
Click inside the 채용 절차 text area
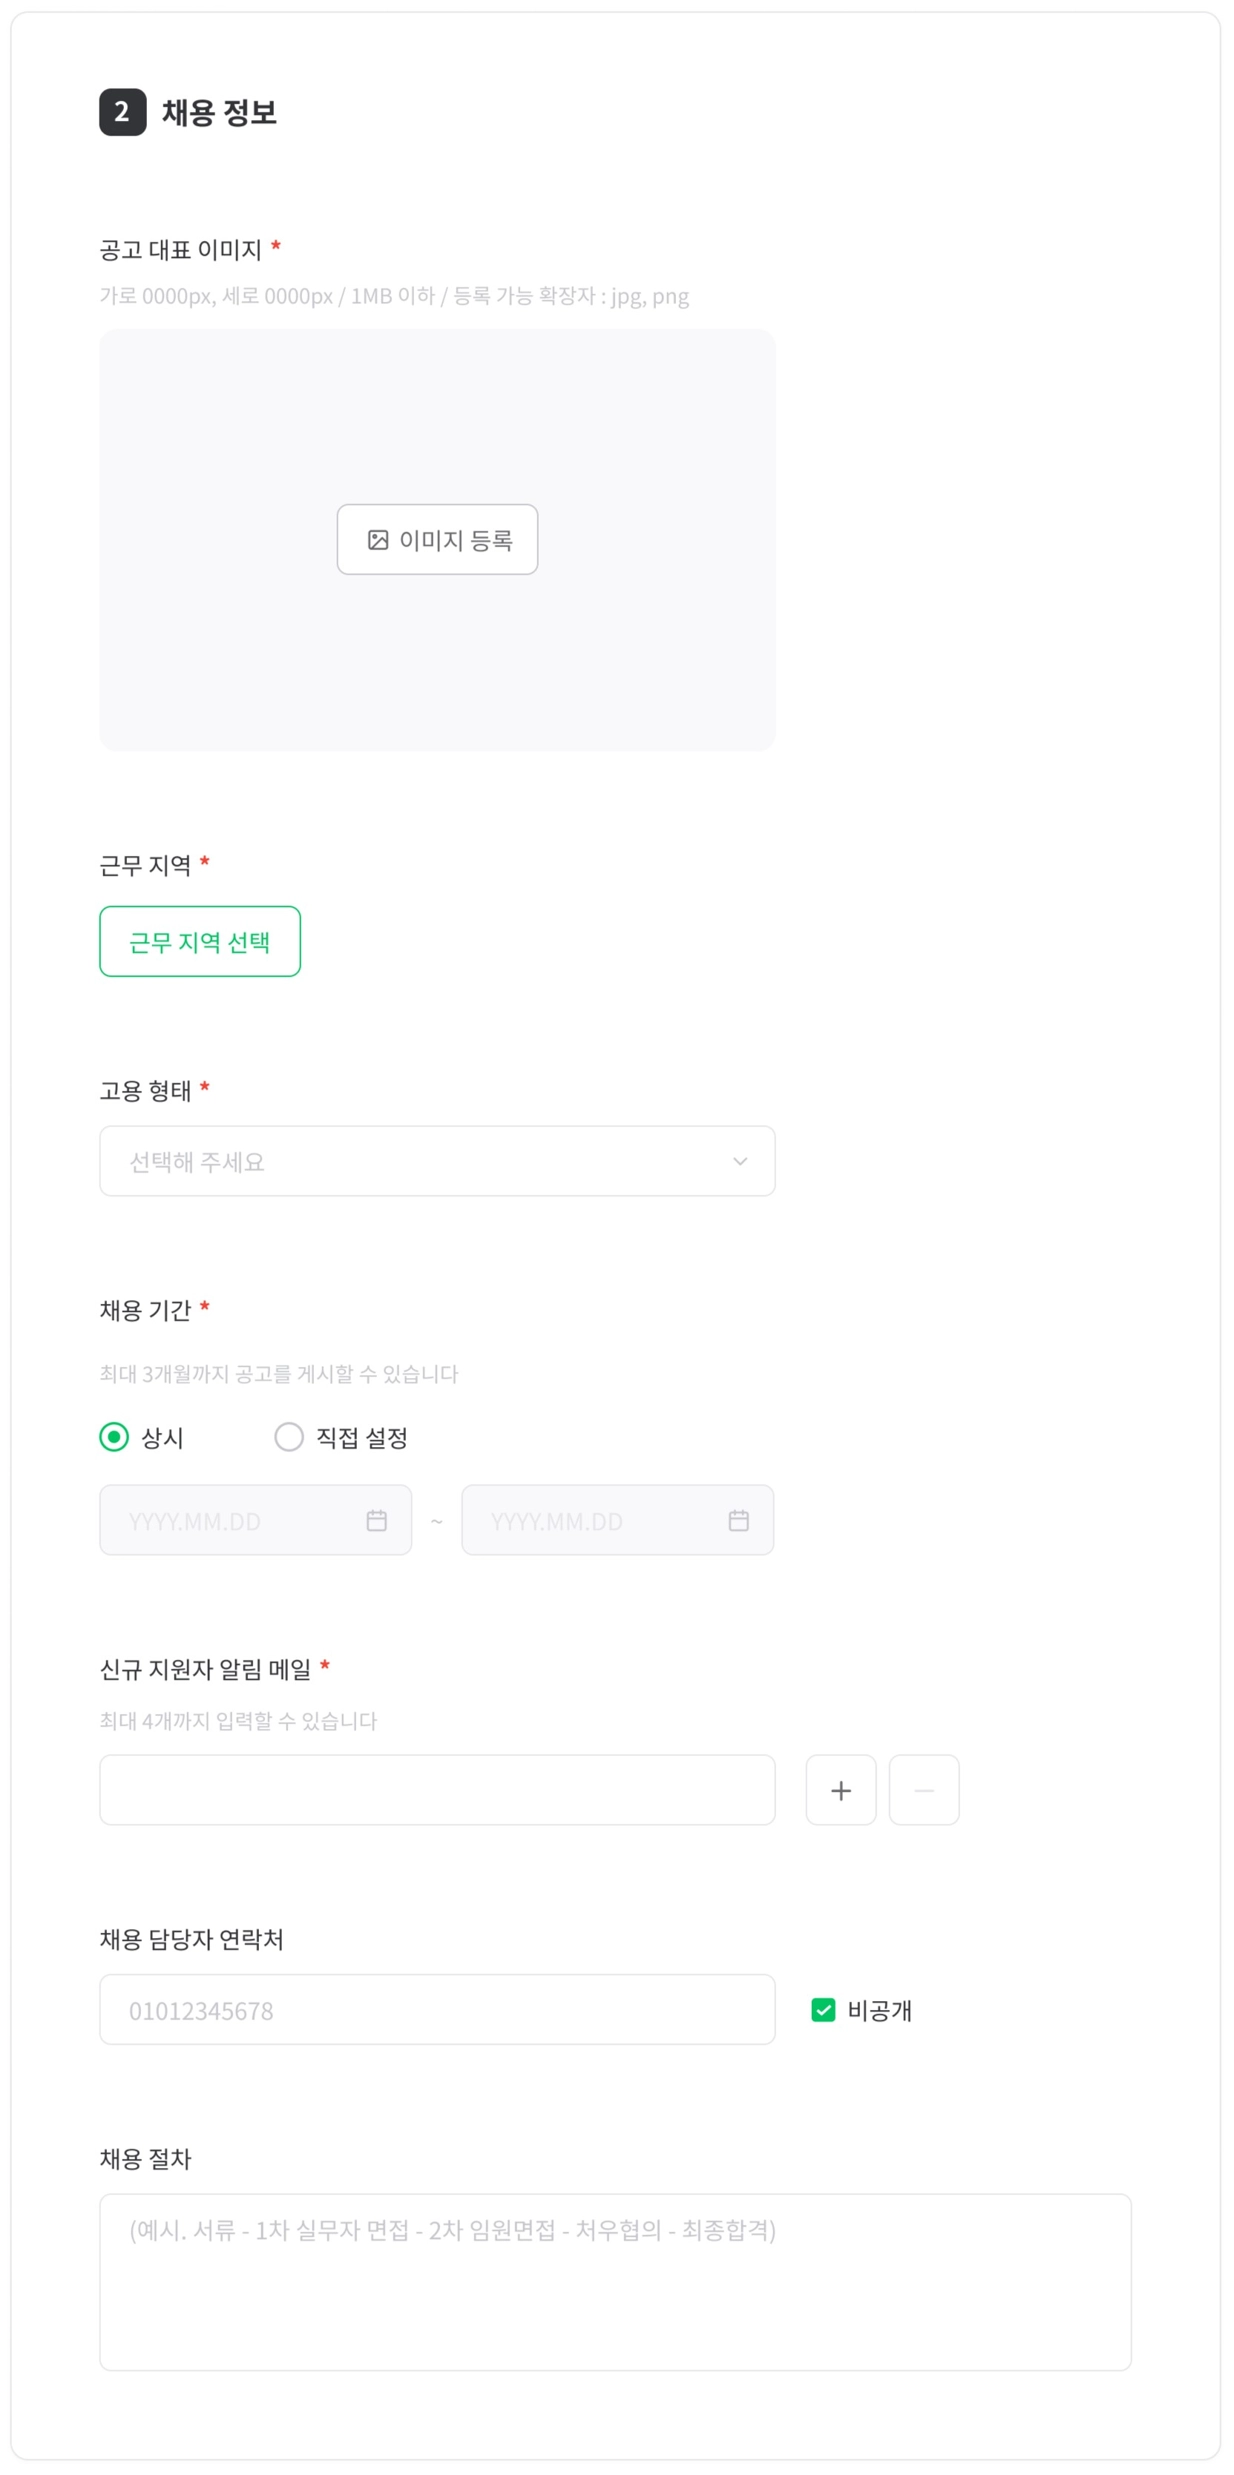tap(615, 2283)
